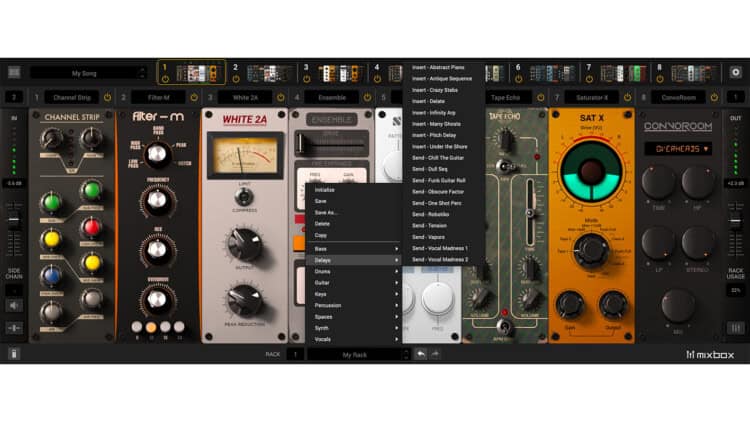Bypass the ConvoRoom slot power button
Viewport: 750px width, 422px height.
click(714, 98)
